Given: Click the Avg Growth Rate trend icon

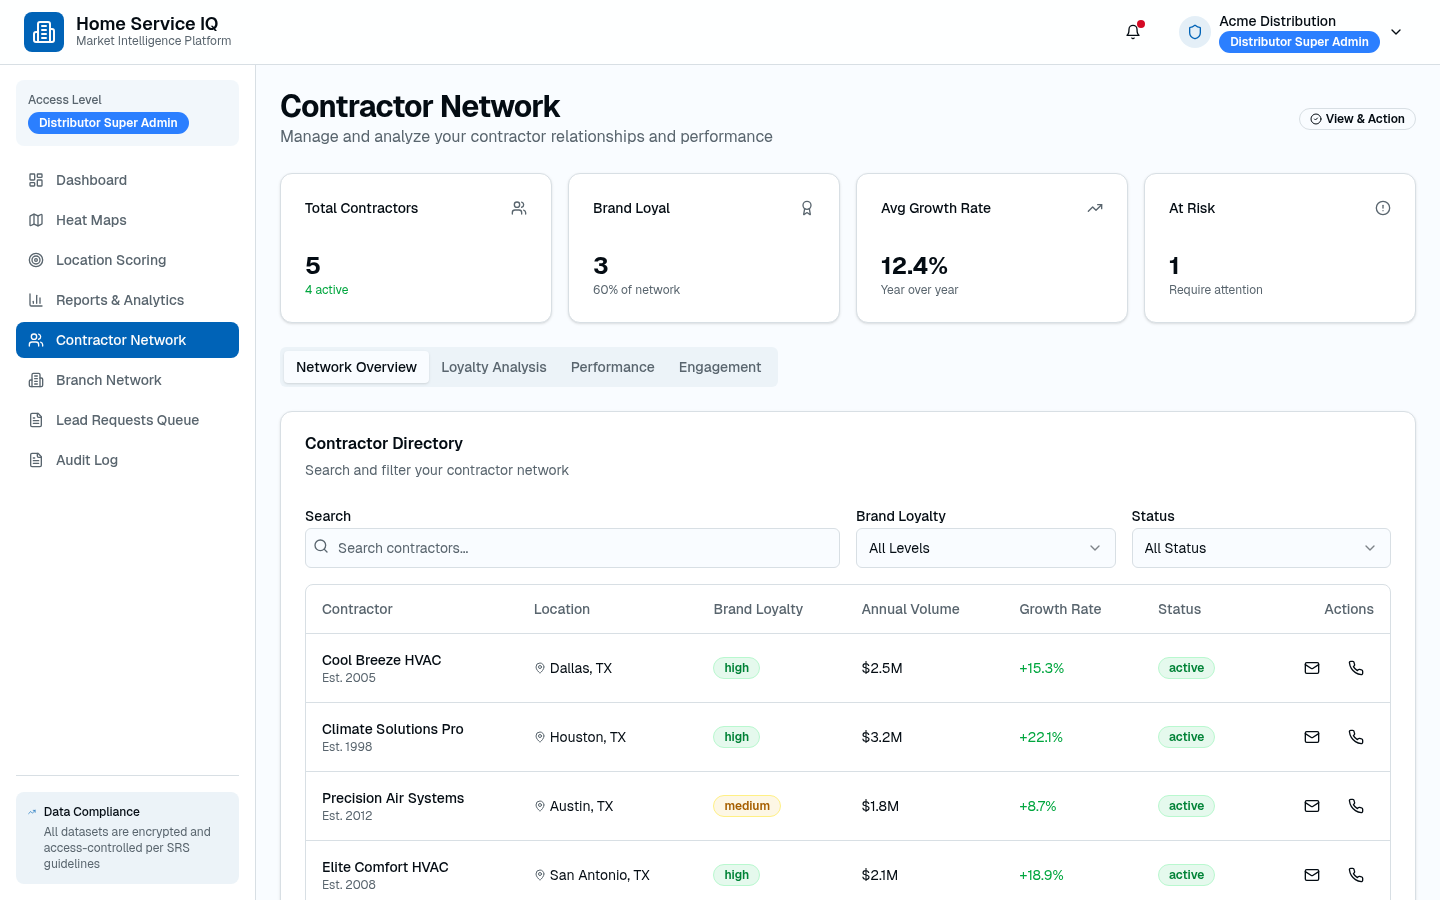Looking at the screenshot, I should click(x=1095, y=208).
